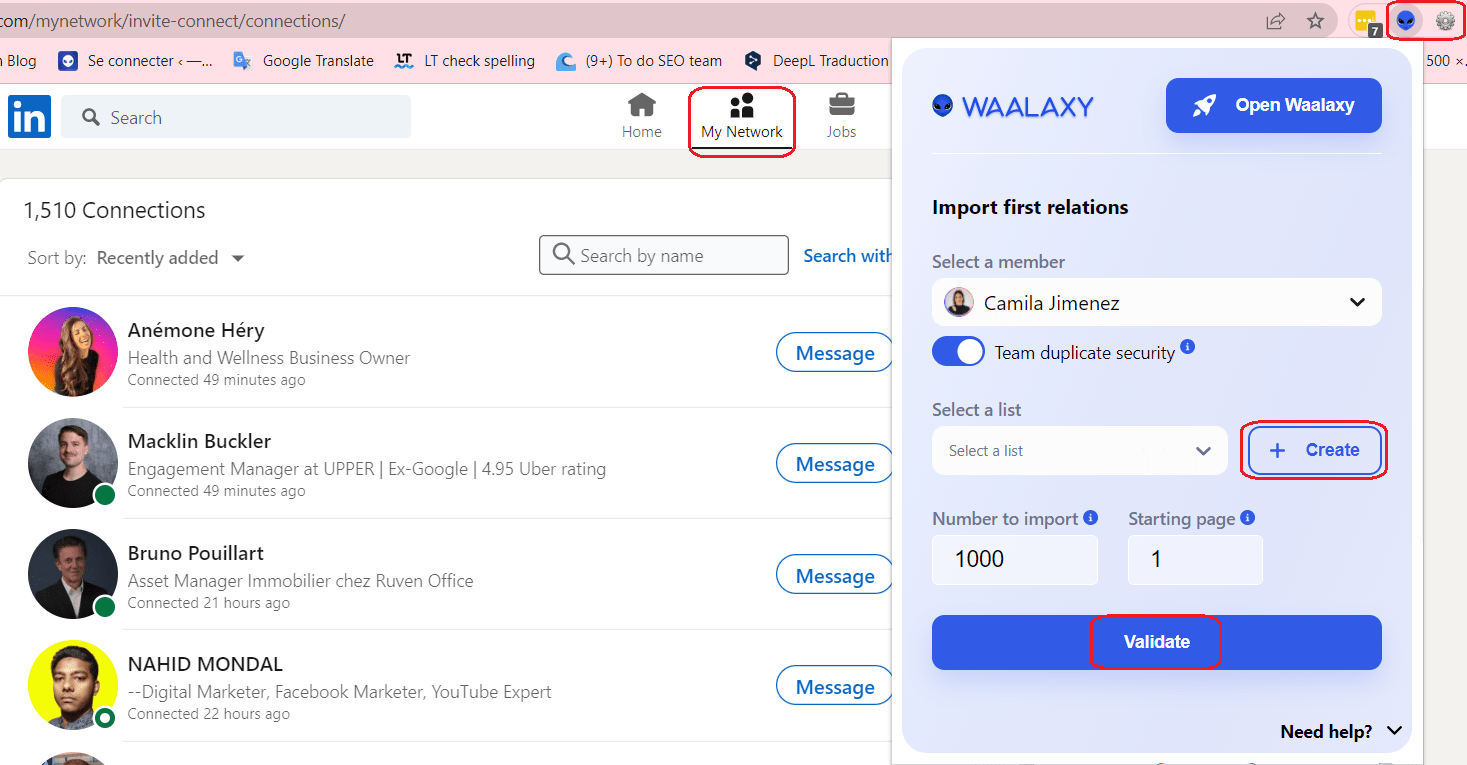This screenshot has width=1467, height=765.
Task: Click the LinkedIn Search field
Action: 236,117
